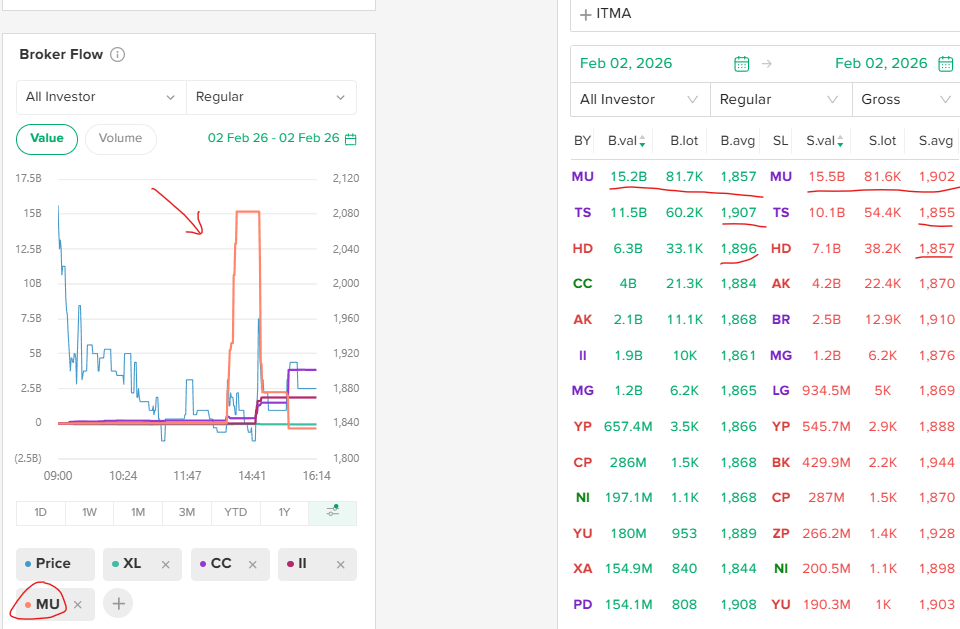This screenshot has height=629, width=960.
Task: Click the Broker Flow info icon
Action: tap(117, 55)
